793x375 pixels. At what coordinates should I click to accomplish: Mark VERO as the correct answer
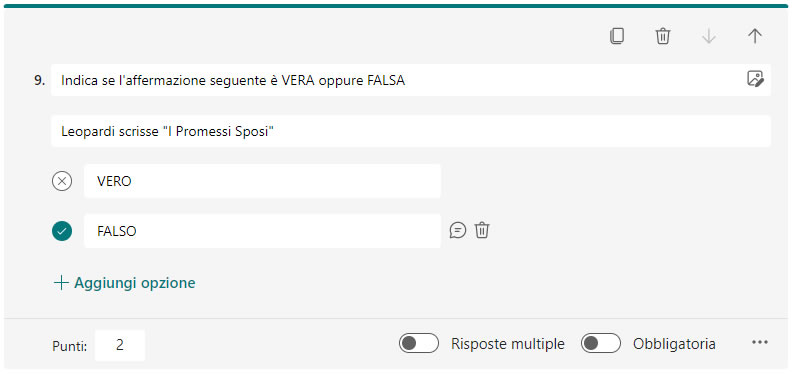[62, 181]
